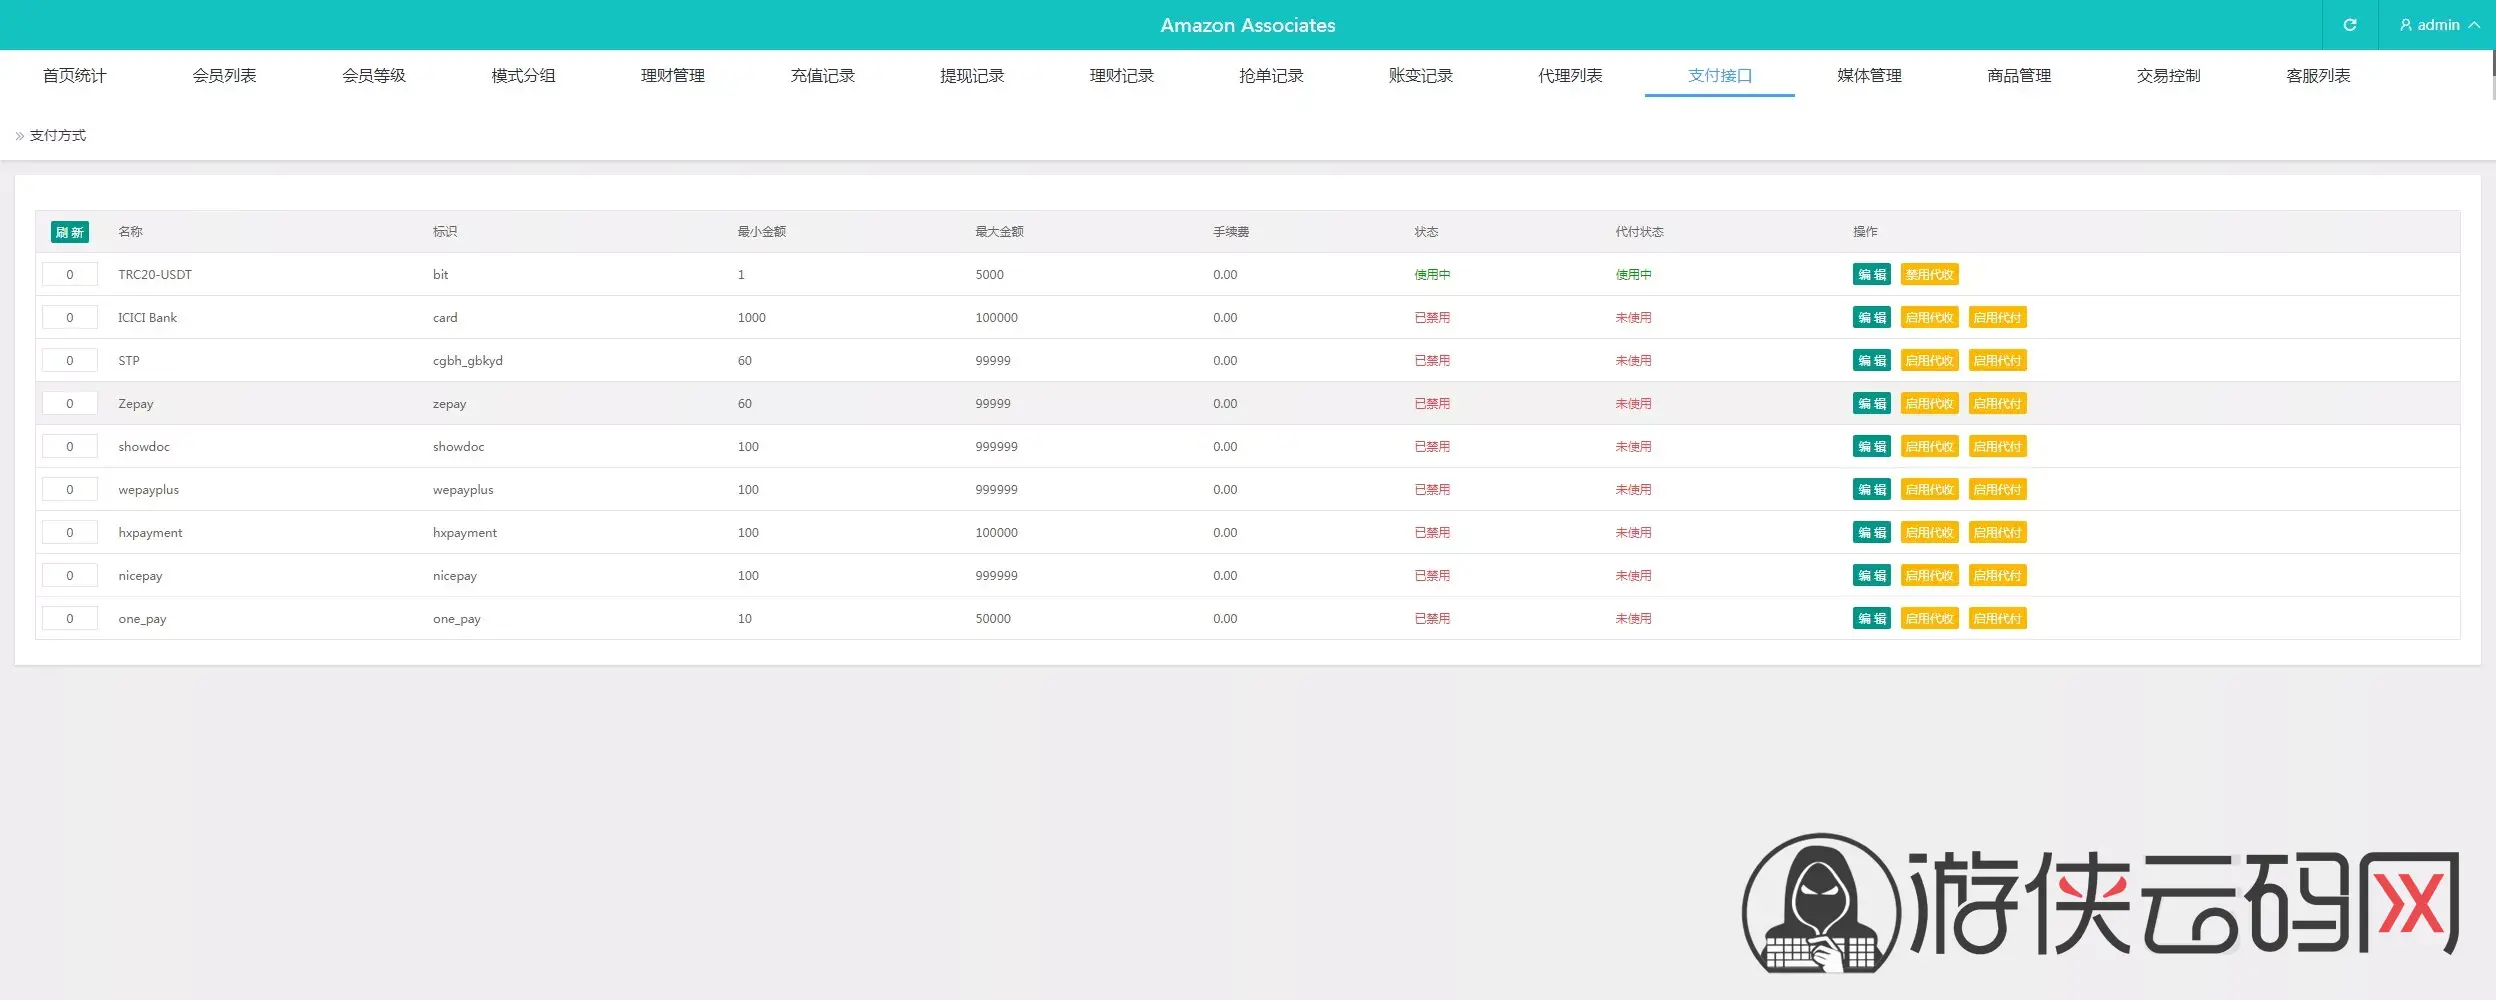Click the sort field for wepayplus
2496x1000 pixels.
click(x=70, y=489)
